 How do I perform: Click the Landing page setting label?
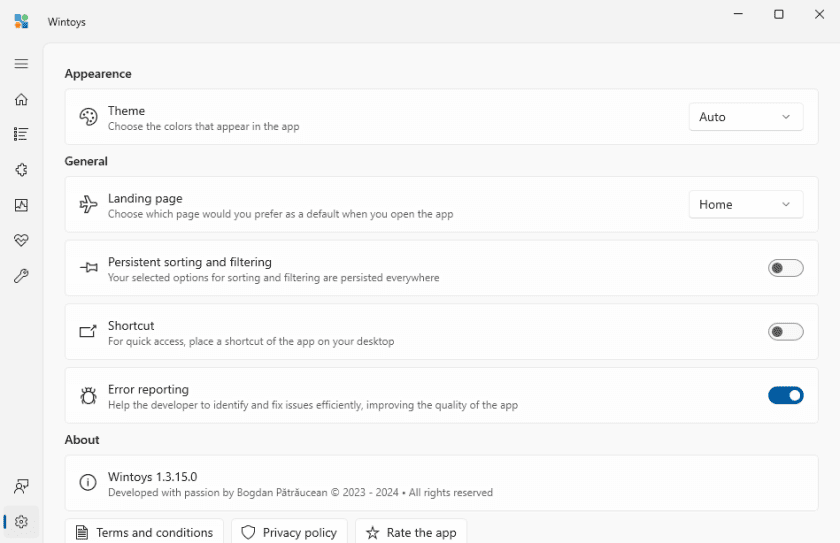click(145, 198)
